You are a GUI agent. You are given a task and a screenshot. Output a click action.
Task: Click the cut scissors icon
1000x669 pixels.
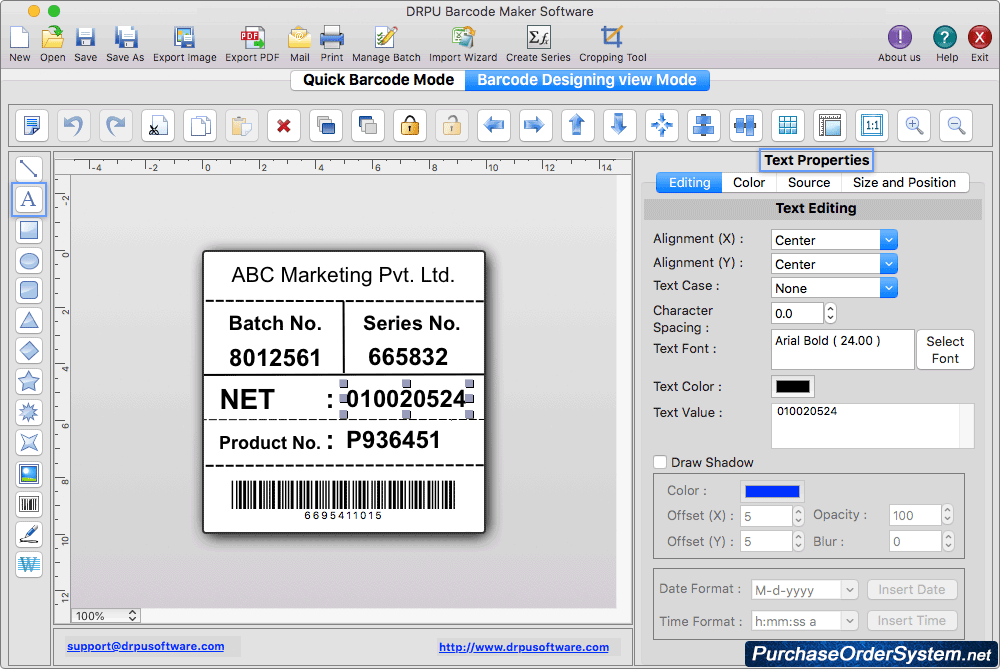coord(158,125)
